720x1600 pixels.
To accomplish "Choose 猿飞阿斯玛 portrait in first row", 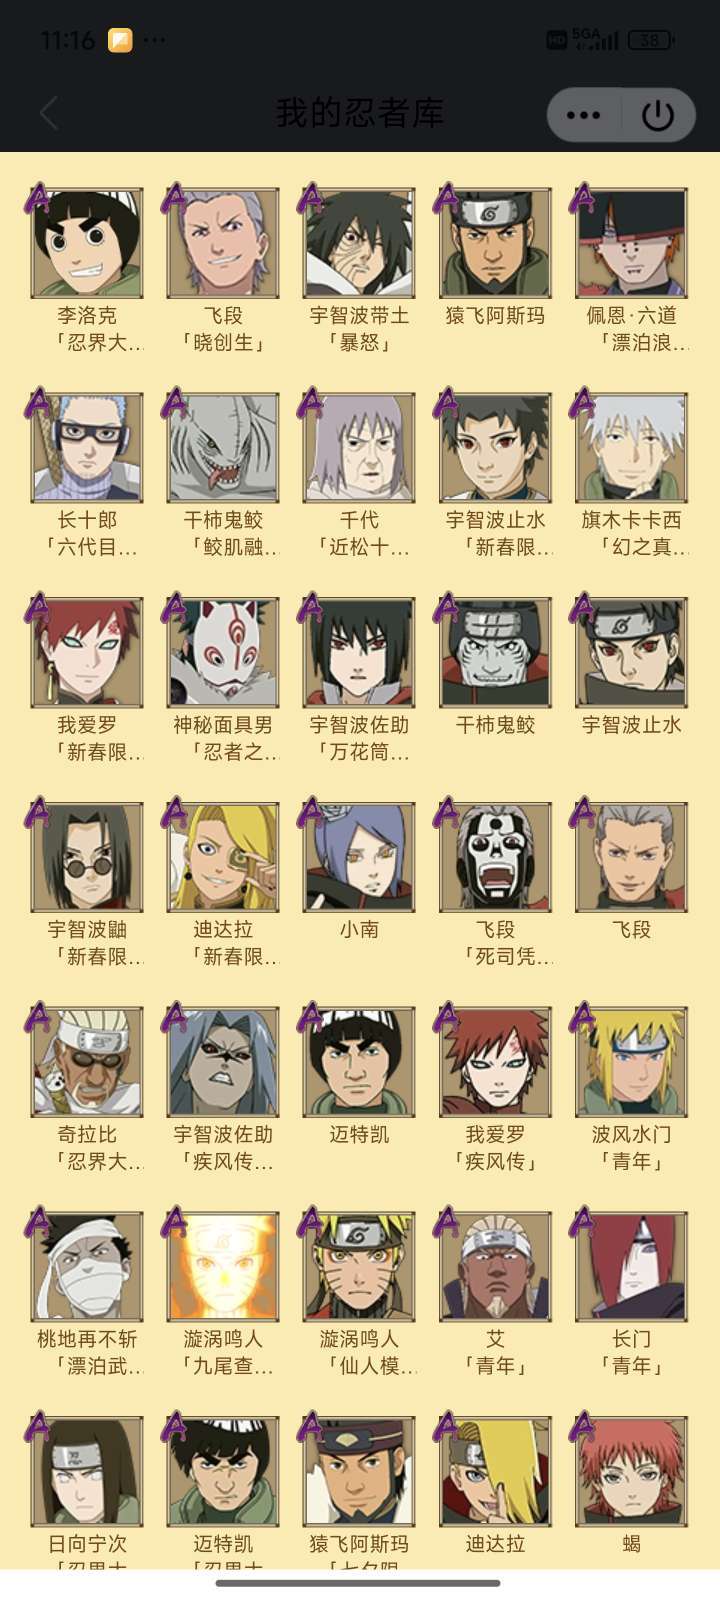I will pos(495,243).
